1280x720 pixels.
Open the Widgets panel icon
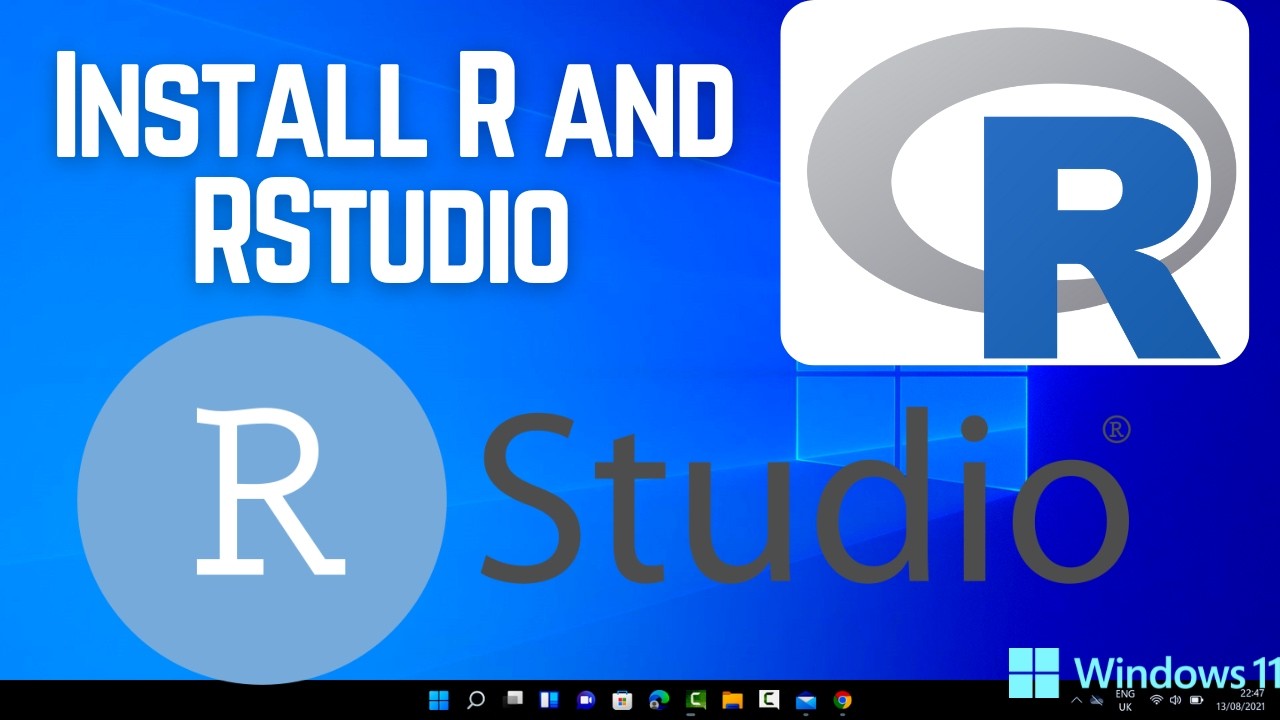[x=549, y=700]
